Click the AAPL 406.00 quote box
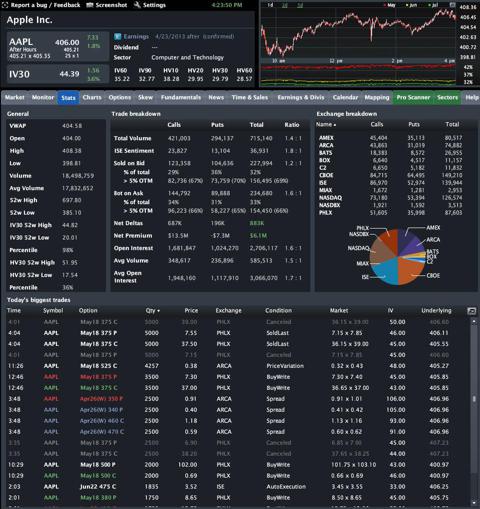The height and width of the screenshot is (509, 480). coord(58,47)
